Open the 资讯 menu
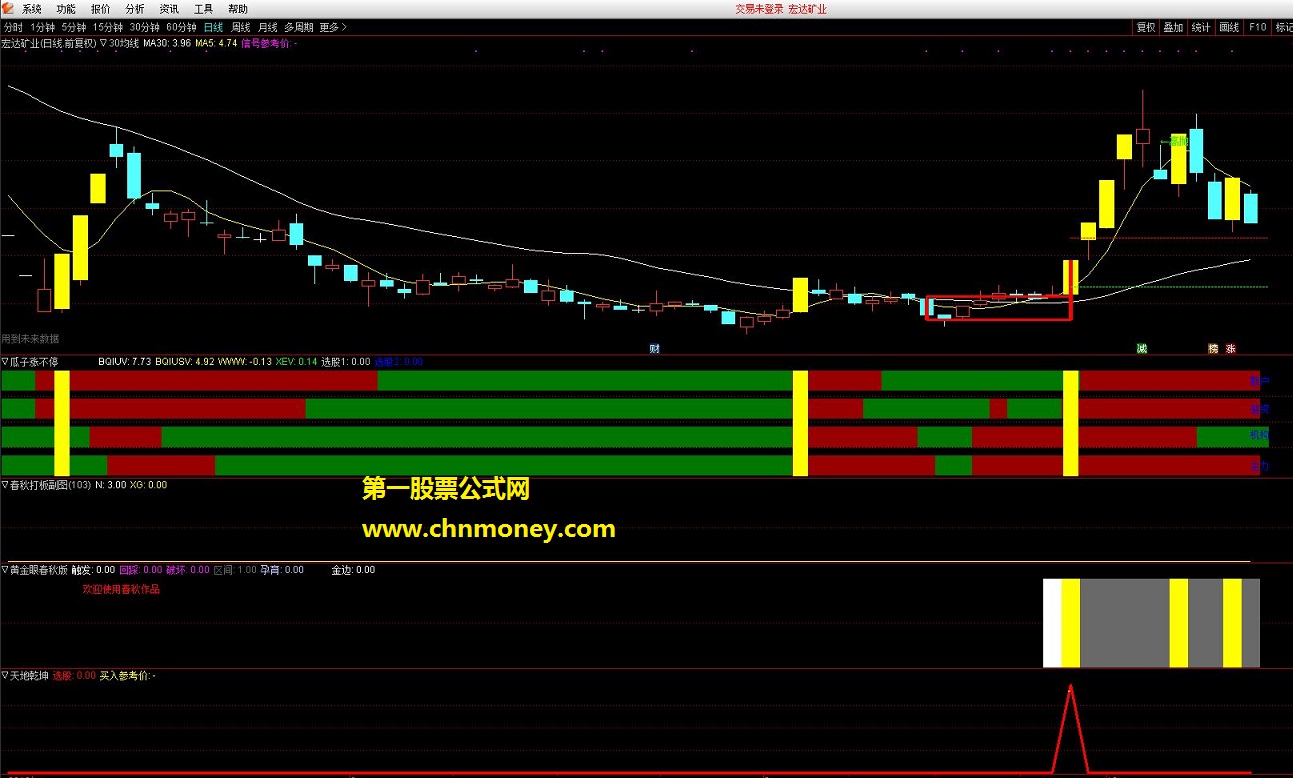The height and width of the screenshot is (778, 1293). (168, 9)
